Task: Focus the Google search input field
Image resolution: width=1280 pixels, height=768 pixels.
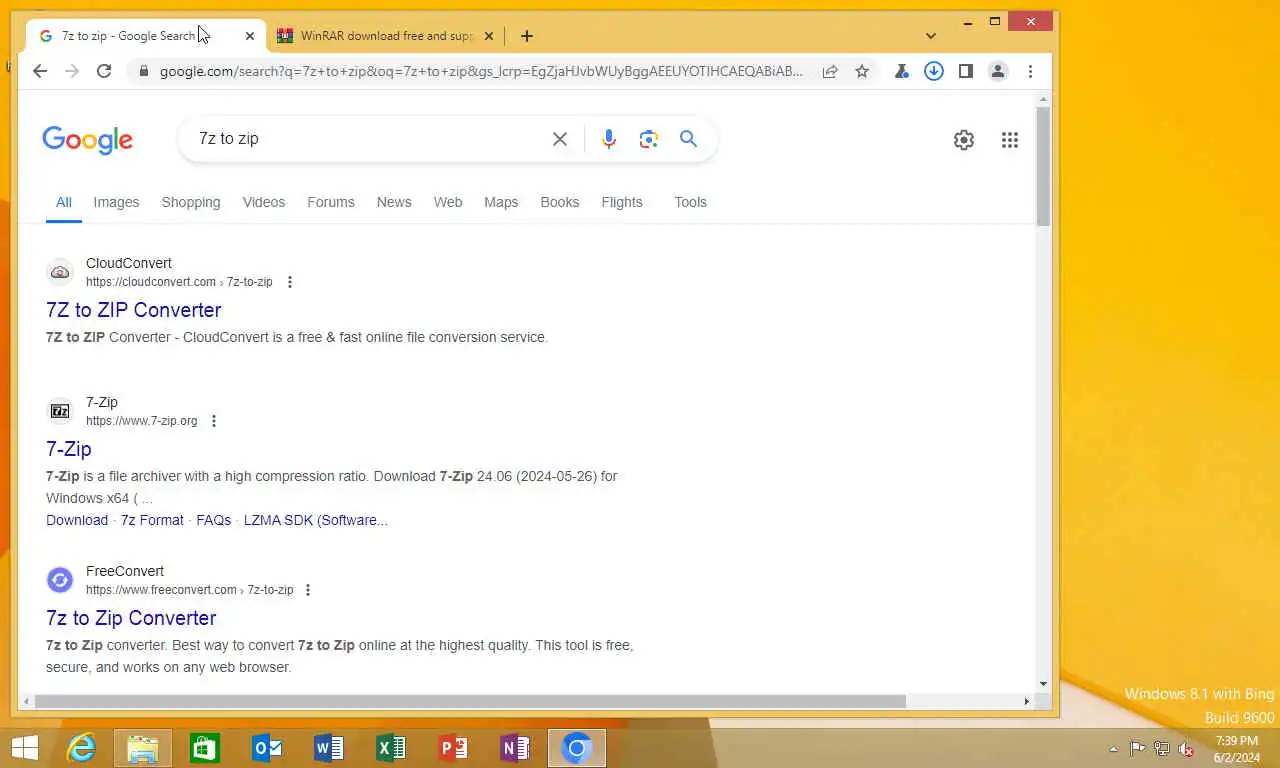Action: point(370,139)
